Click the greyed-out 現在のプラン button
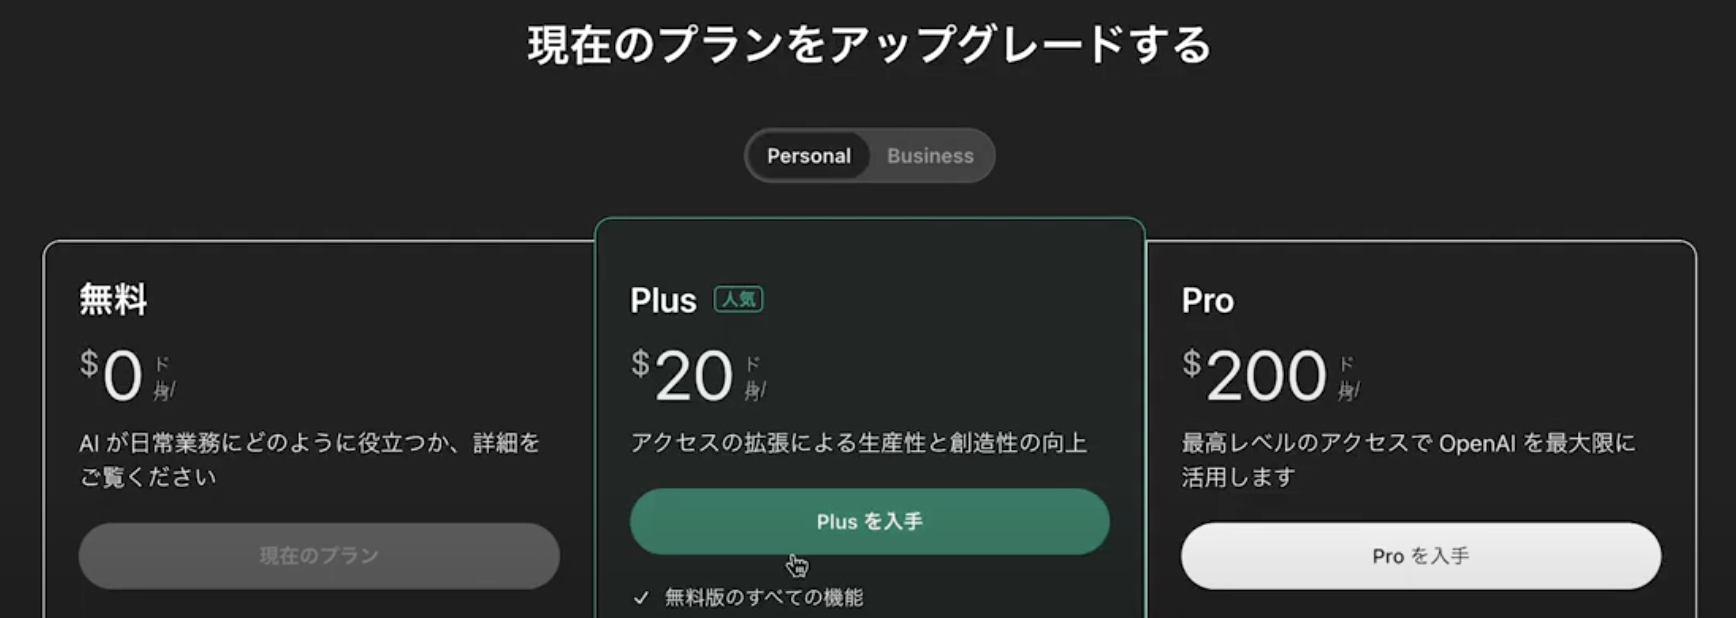The width and height of the screenshot is (1736, 618). point(319,556)
